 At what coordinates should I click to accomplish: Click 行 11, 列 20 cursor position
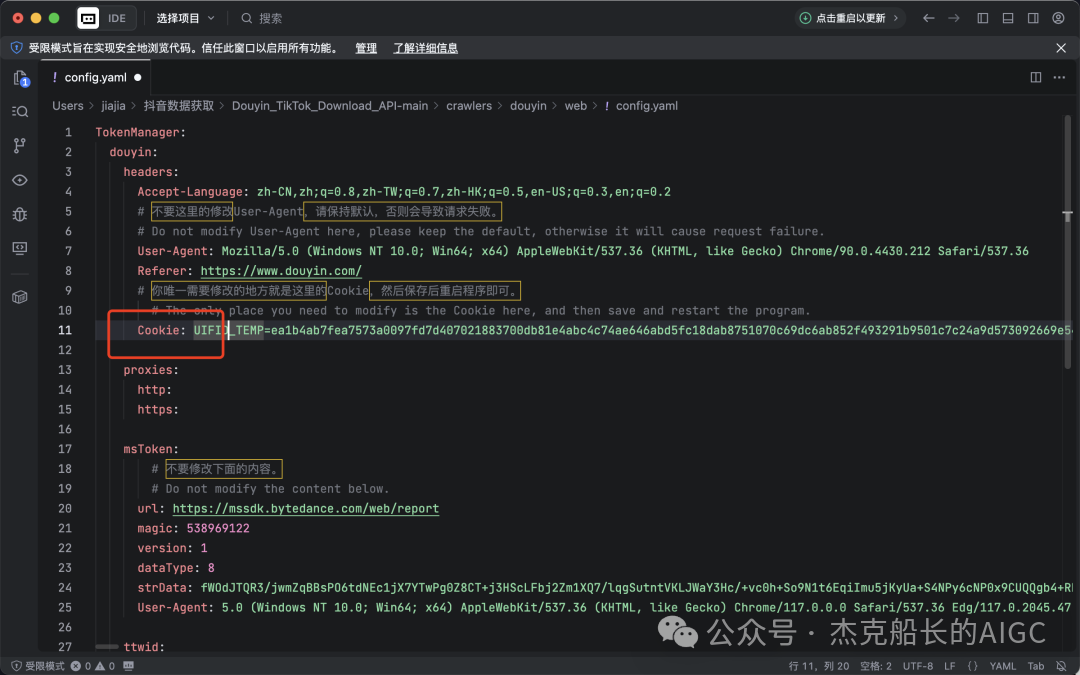819,666
